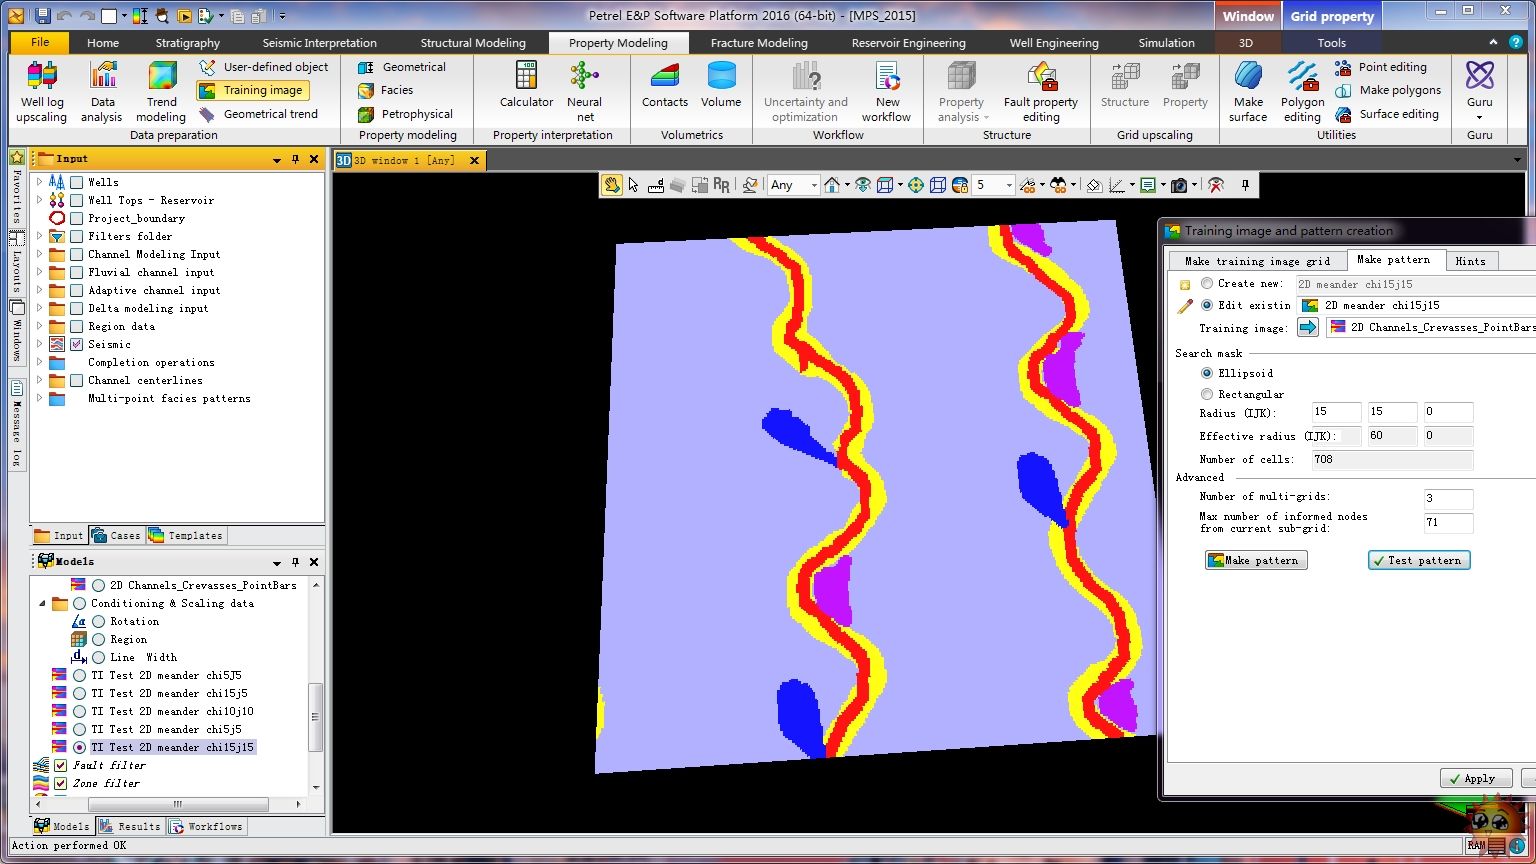
Task: Expand Seismic tree node
Action: tap(39, 344)
